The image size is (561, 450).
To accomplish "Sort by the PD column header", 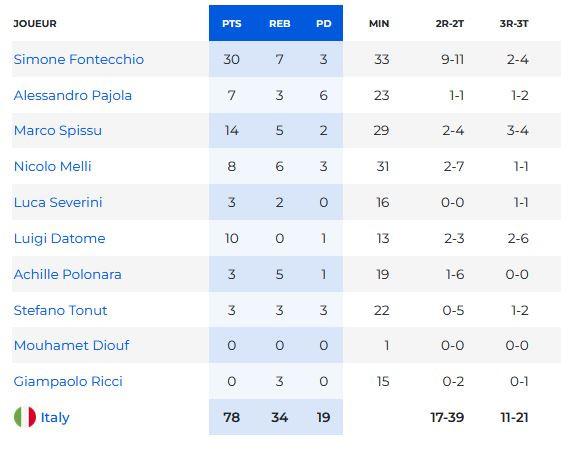I will click(324, 24).
